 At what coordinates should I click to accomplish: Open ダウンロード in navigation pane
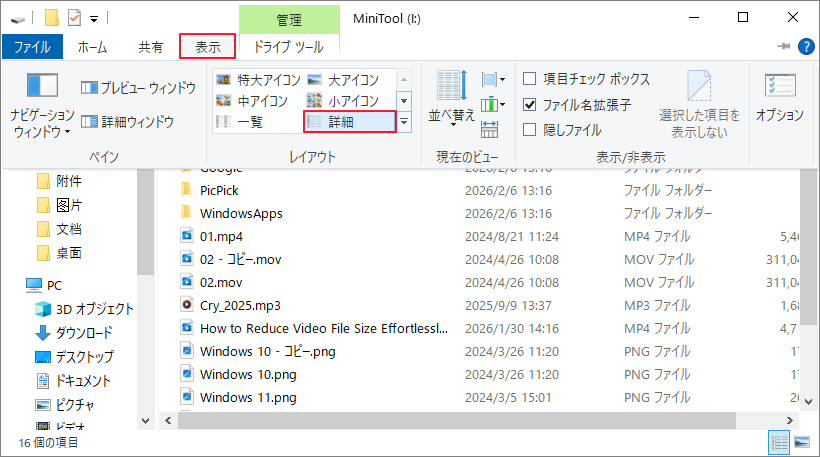point(74,333)
